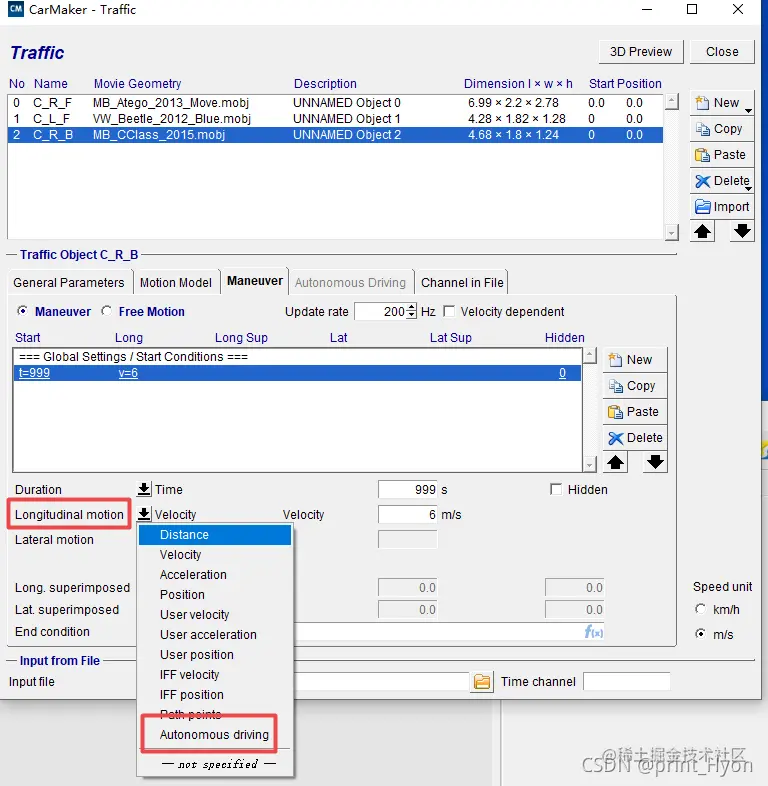Step Update rate value up or down
This screenshot has height=786, width=768.
tap(412, 311)
